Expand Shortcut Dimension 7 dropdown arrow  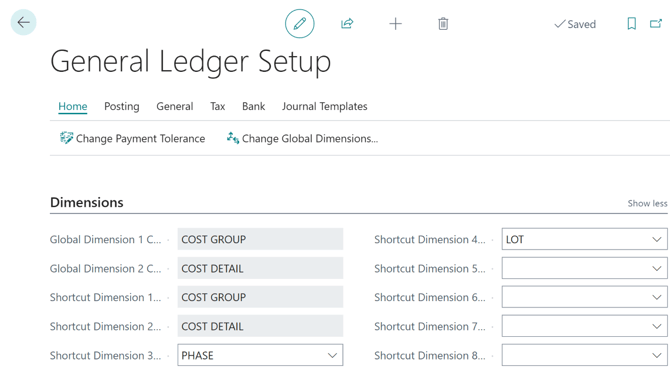click(x=657, y=326)
